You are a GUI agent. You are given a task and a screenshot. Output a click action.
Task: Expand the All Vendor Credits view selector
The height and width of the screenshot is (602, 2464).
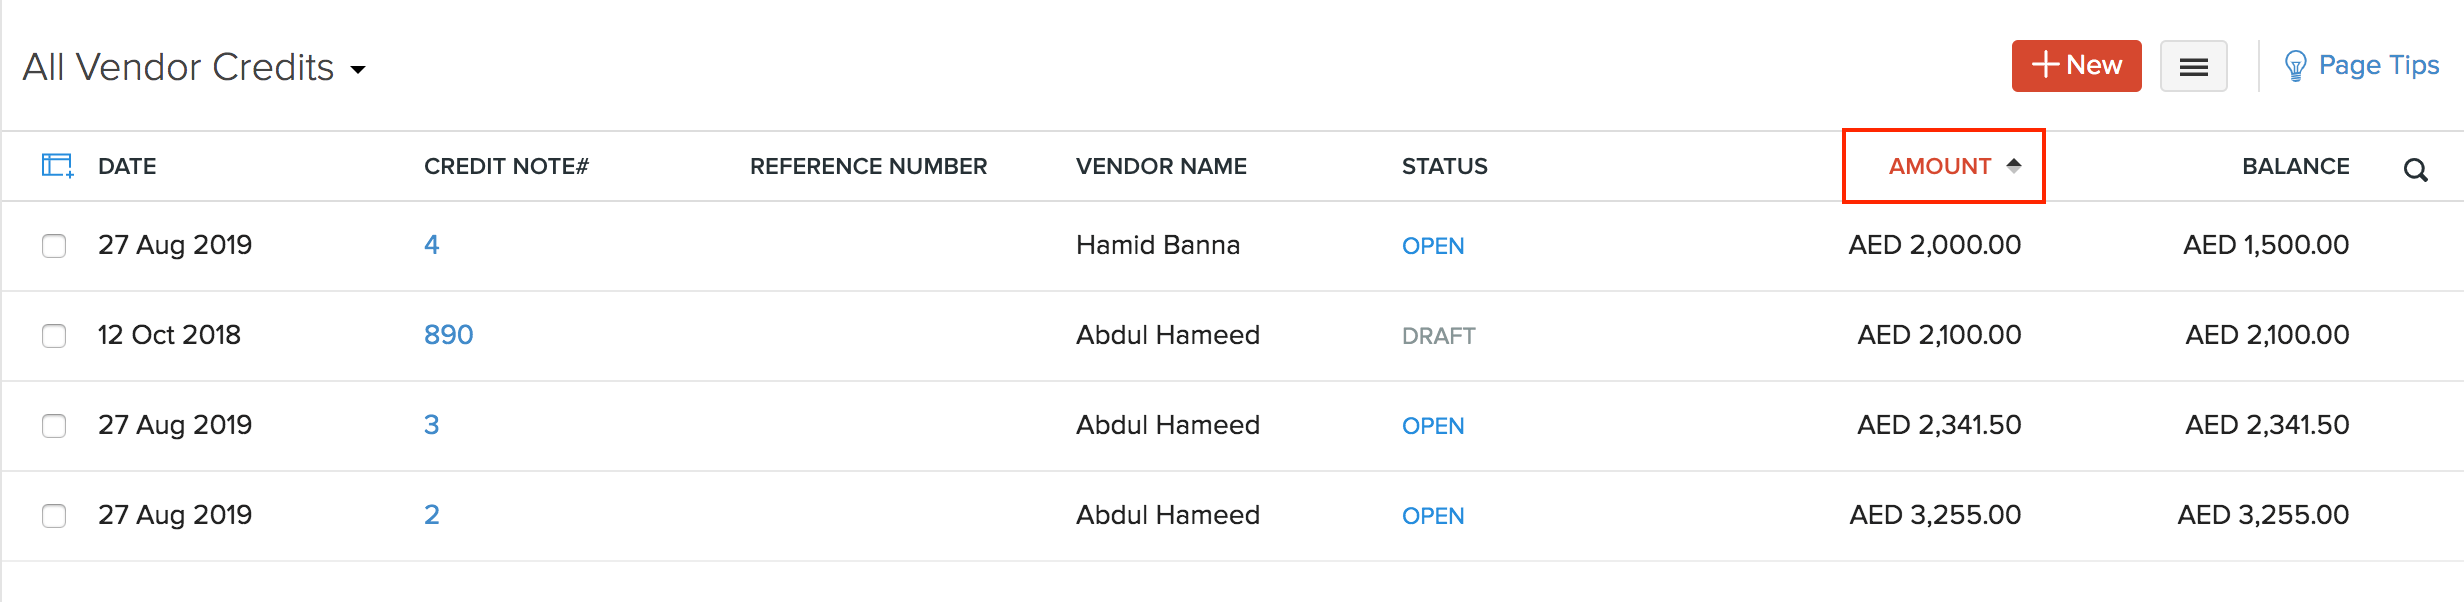pos(180,66)
